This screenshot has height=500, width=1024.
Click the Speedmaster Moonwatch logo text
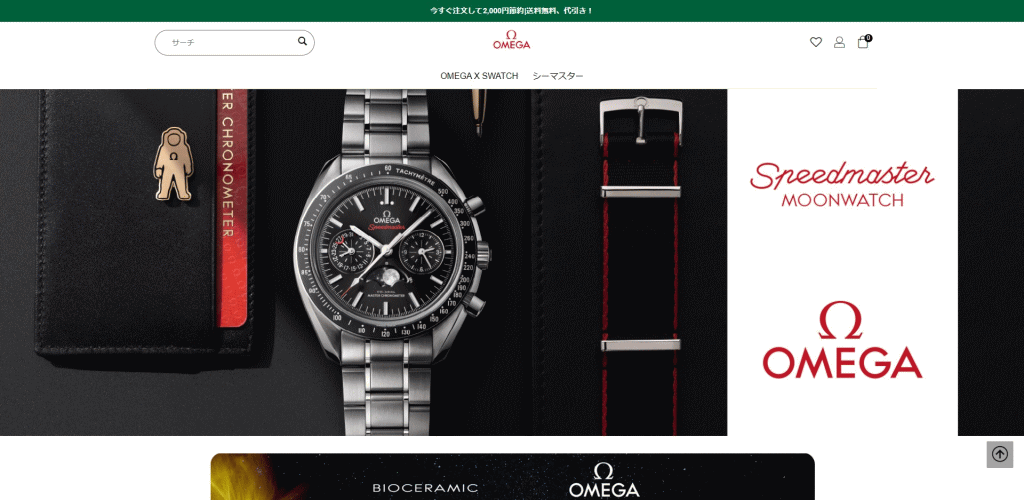click(842, 185)
